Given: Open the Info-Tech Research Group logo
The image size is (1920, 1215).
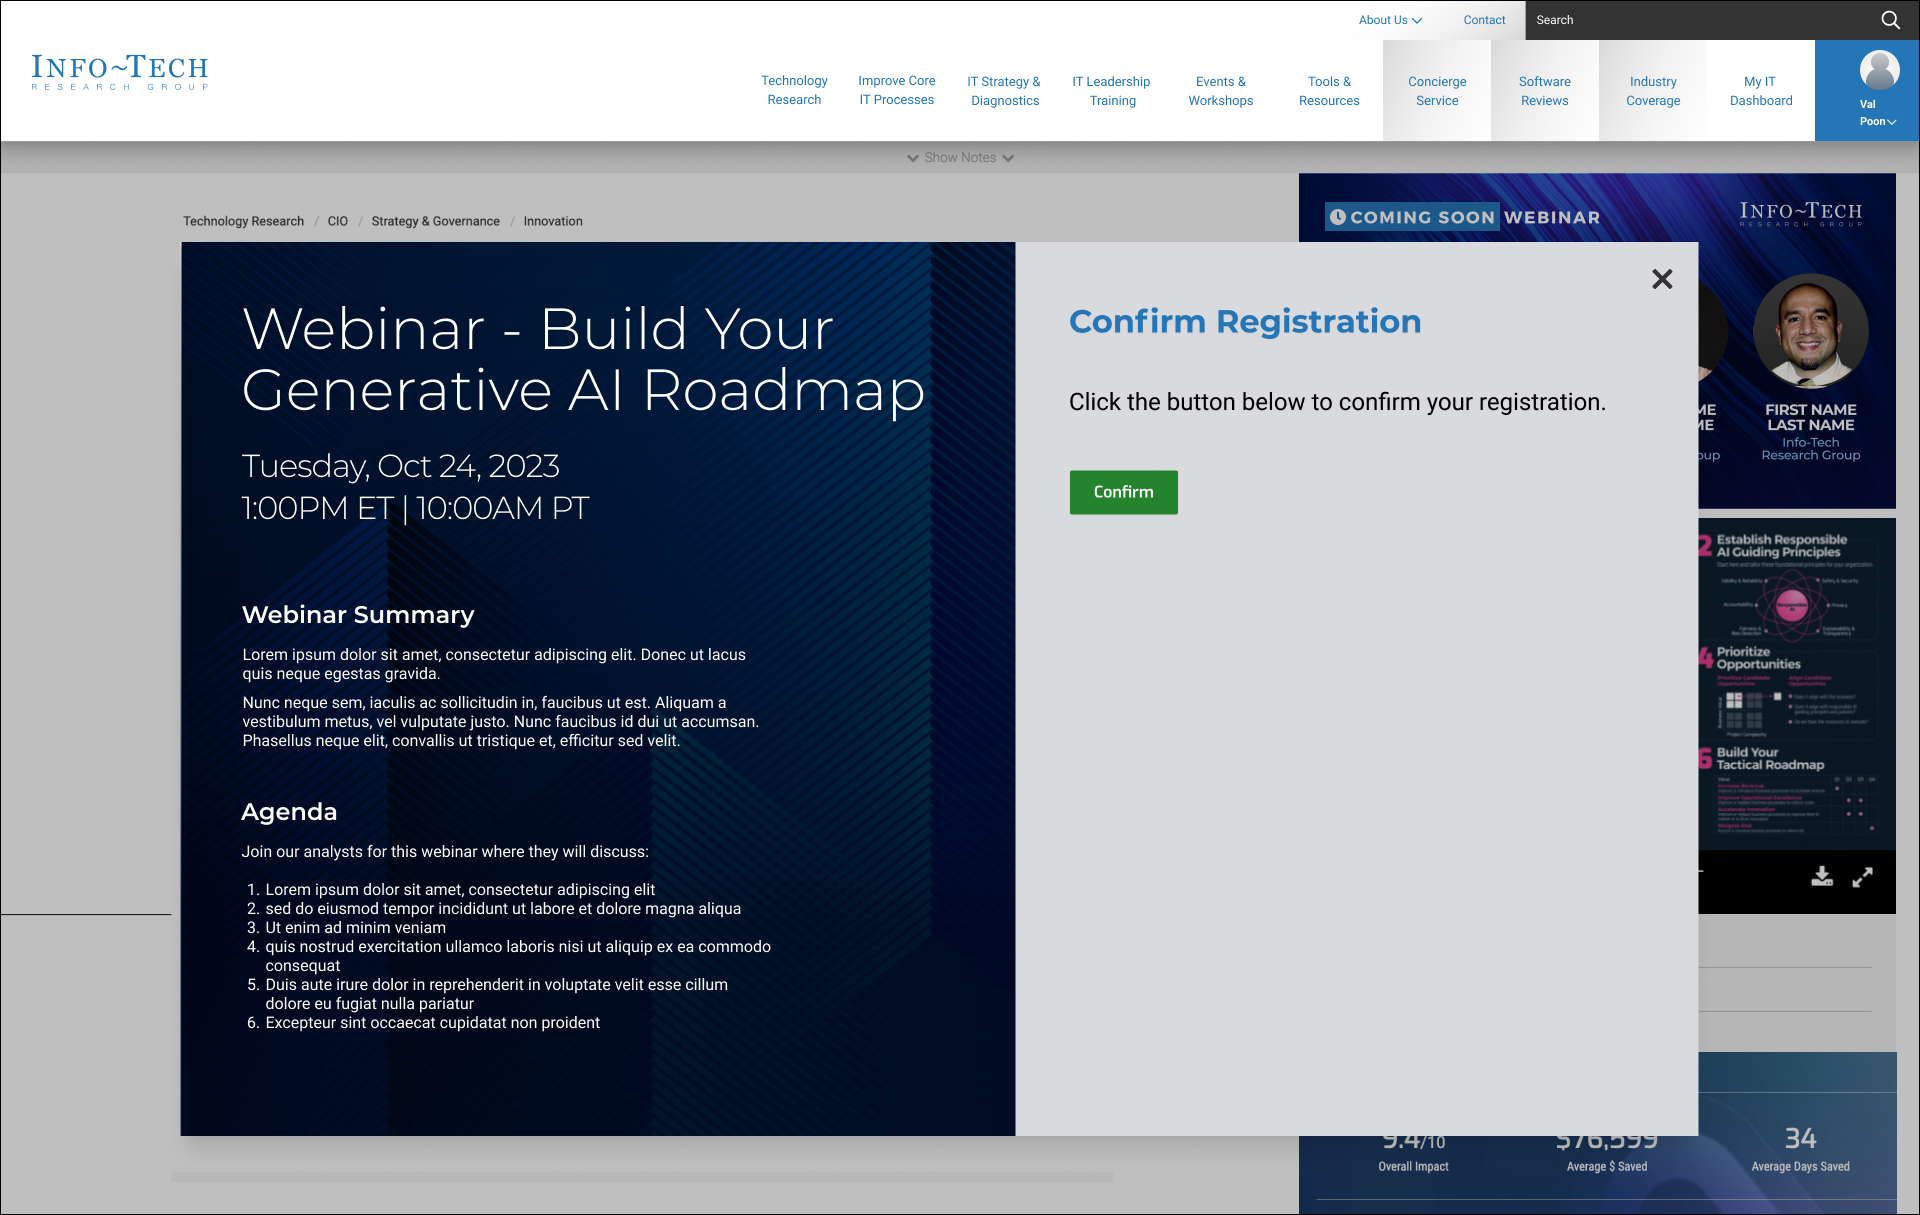Looking at the screenshot, I should coord(120,72).
